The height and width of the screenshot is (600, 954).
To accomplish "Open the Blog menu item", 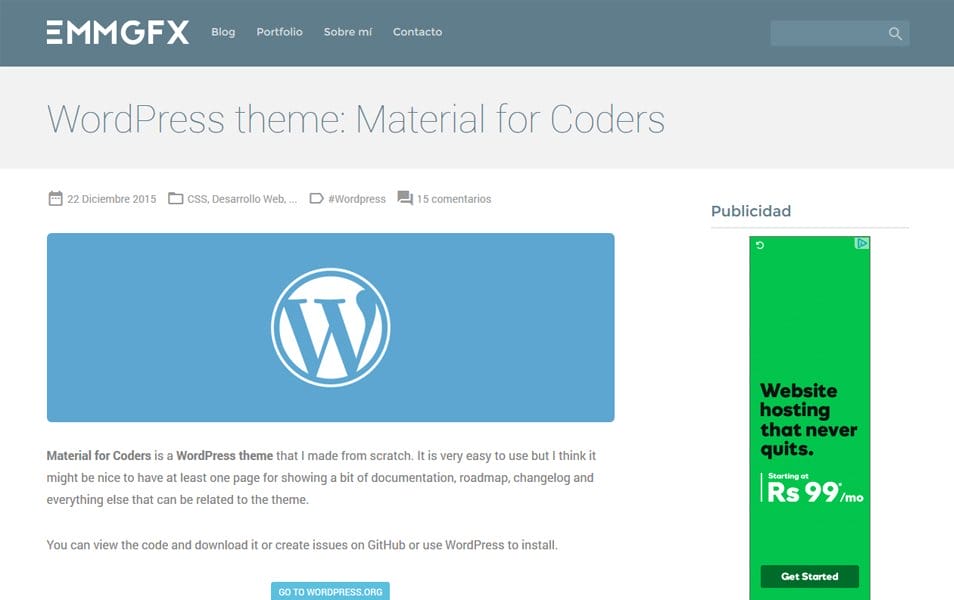I will point(223,32).
